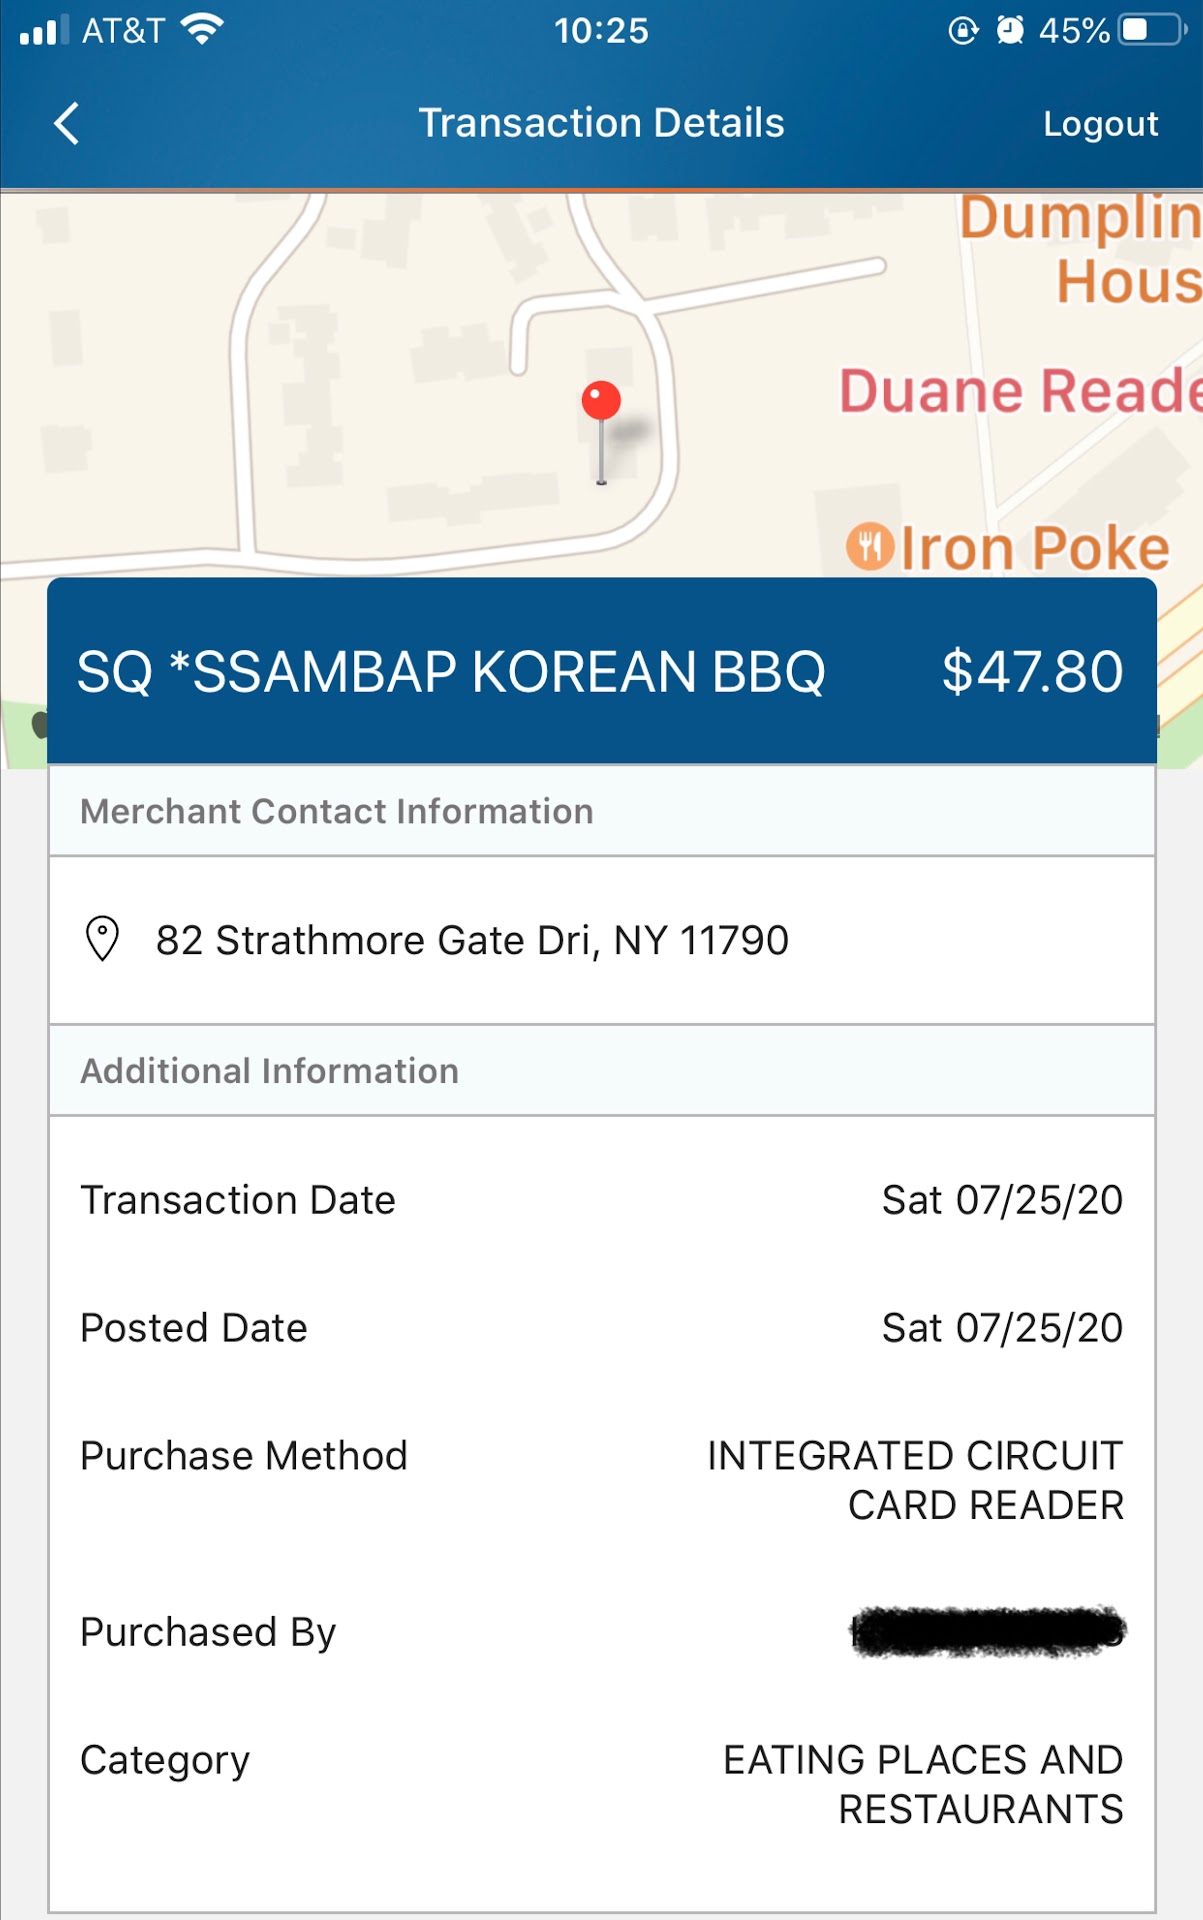Tap the Logout button
This screenshot has width=1203, height=1920.
pos(1100,124)
